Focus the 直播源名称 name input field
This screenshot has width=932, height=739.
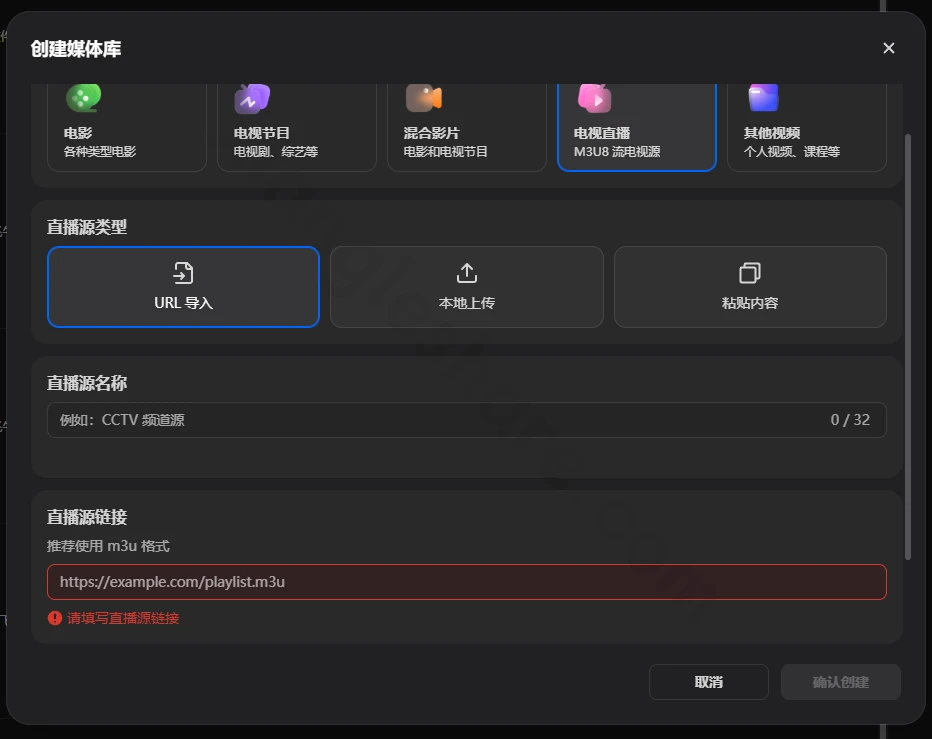[467, 420]
